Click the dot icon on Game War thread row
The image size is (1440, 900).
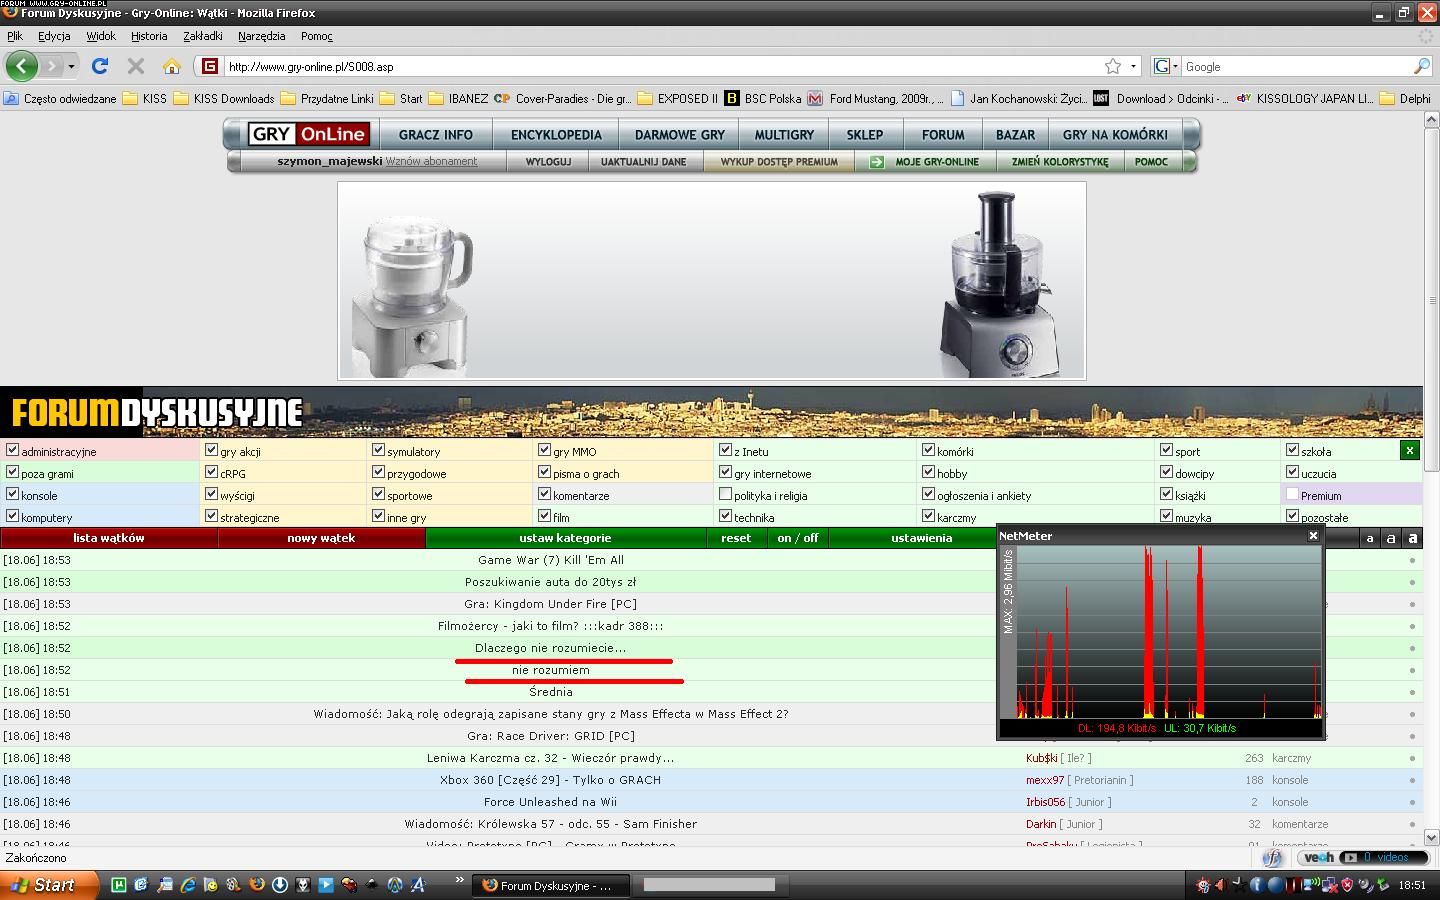click(1412, 560)
